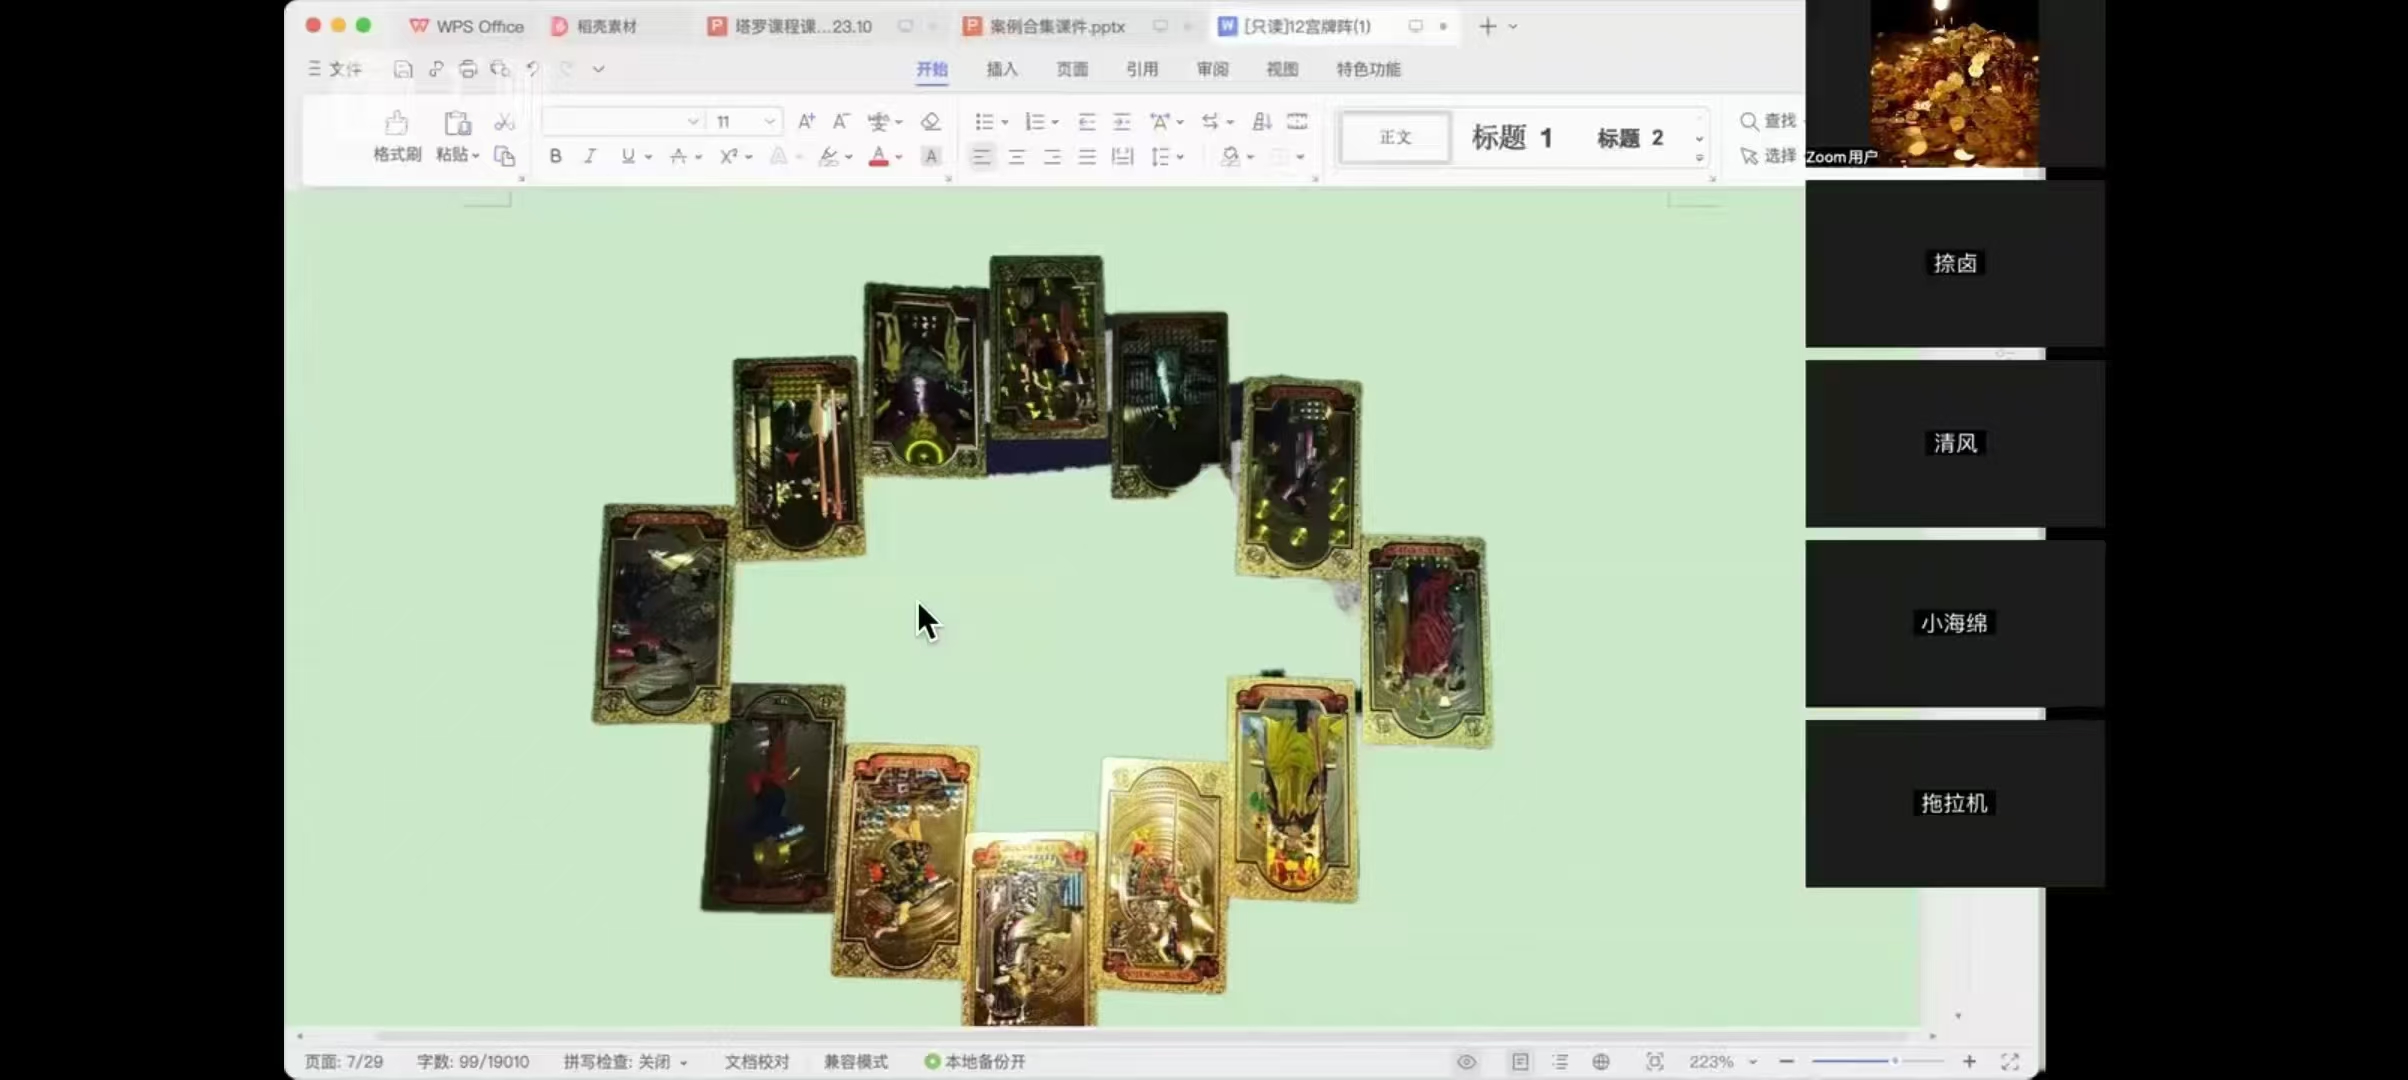Click the Decrease font size icon

[x=841, y=121]
